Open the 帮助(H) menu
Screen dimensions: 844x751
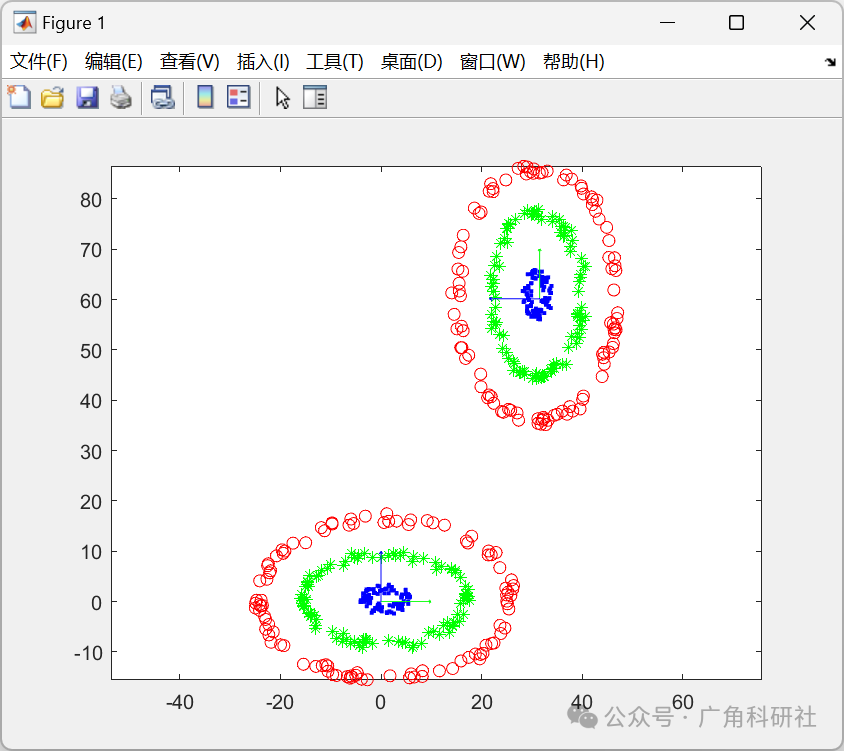(575, 61)
